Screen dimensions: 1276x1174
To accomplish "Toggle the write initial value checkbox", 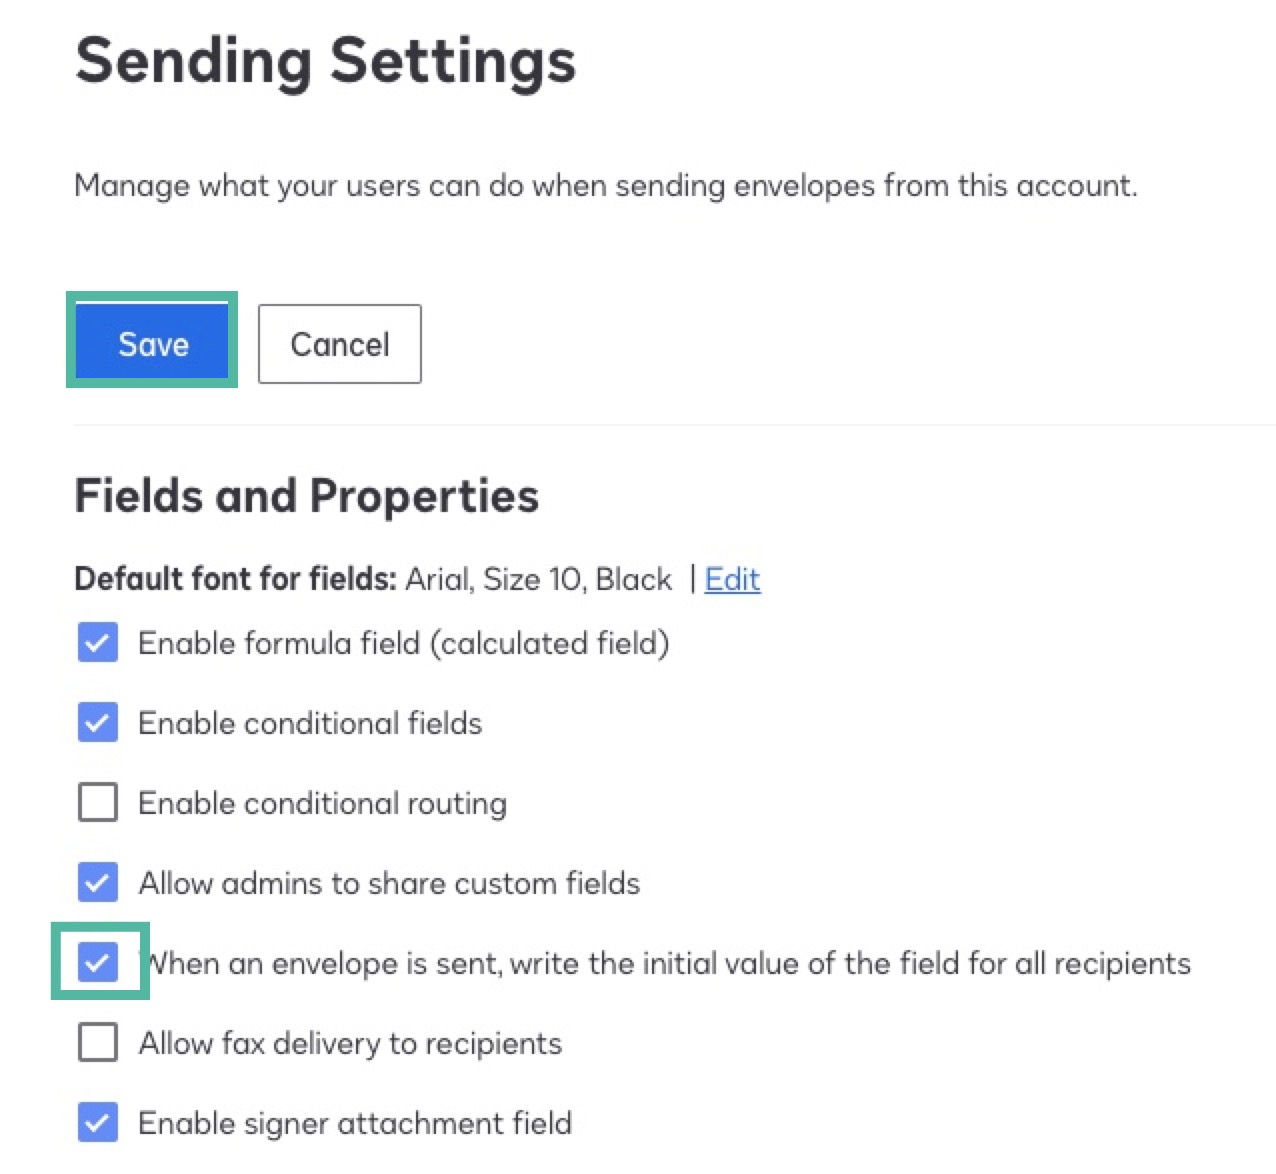I will (x=98, y=962).
